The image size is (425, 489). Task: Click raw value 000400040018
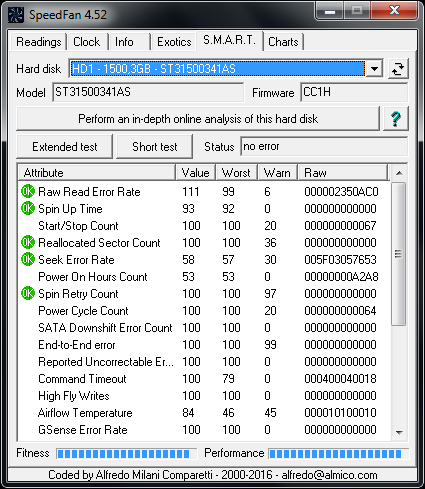coord(340,379)
